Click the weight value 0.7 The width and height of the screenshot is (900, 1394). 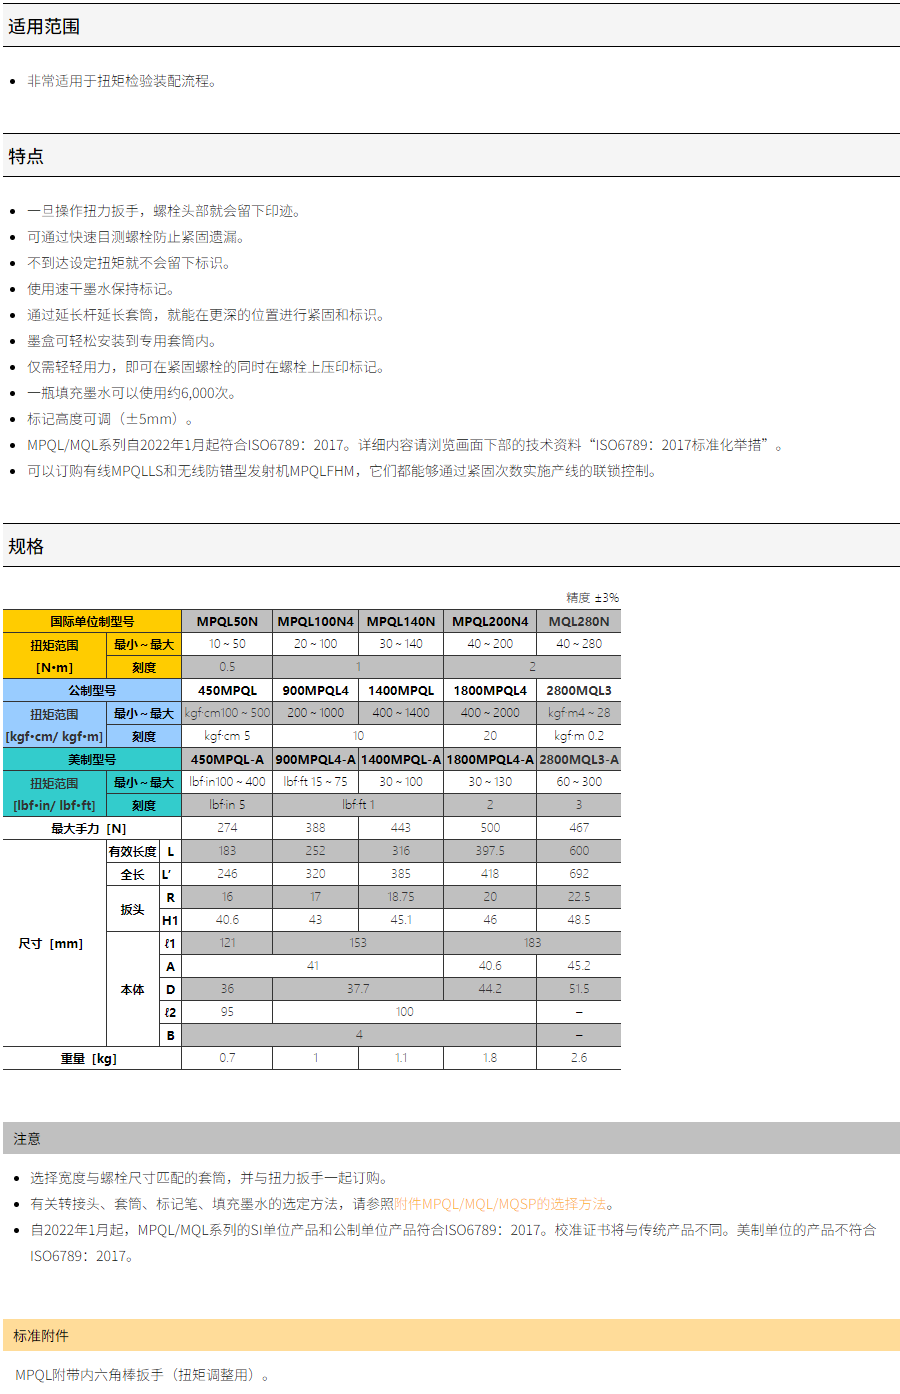227,1058
